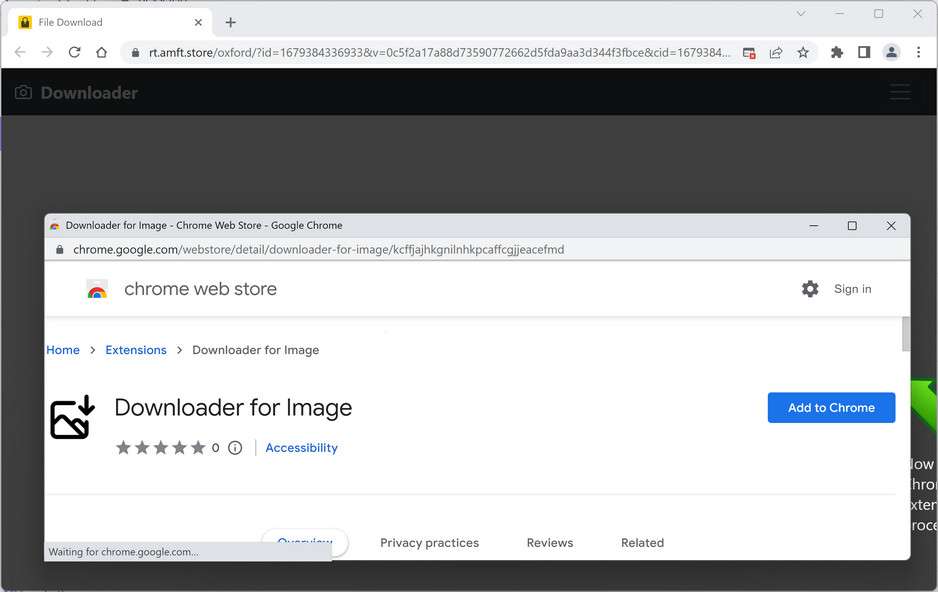The height and width of the screenshot is (592, 938).
Task: Go to the browser home page
Action: point(101,52)
